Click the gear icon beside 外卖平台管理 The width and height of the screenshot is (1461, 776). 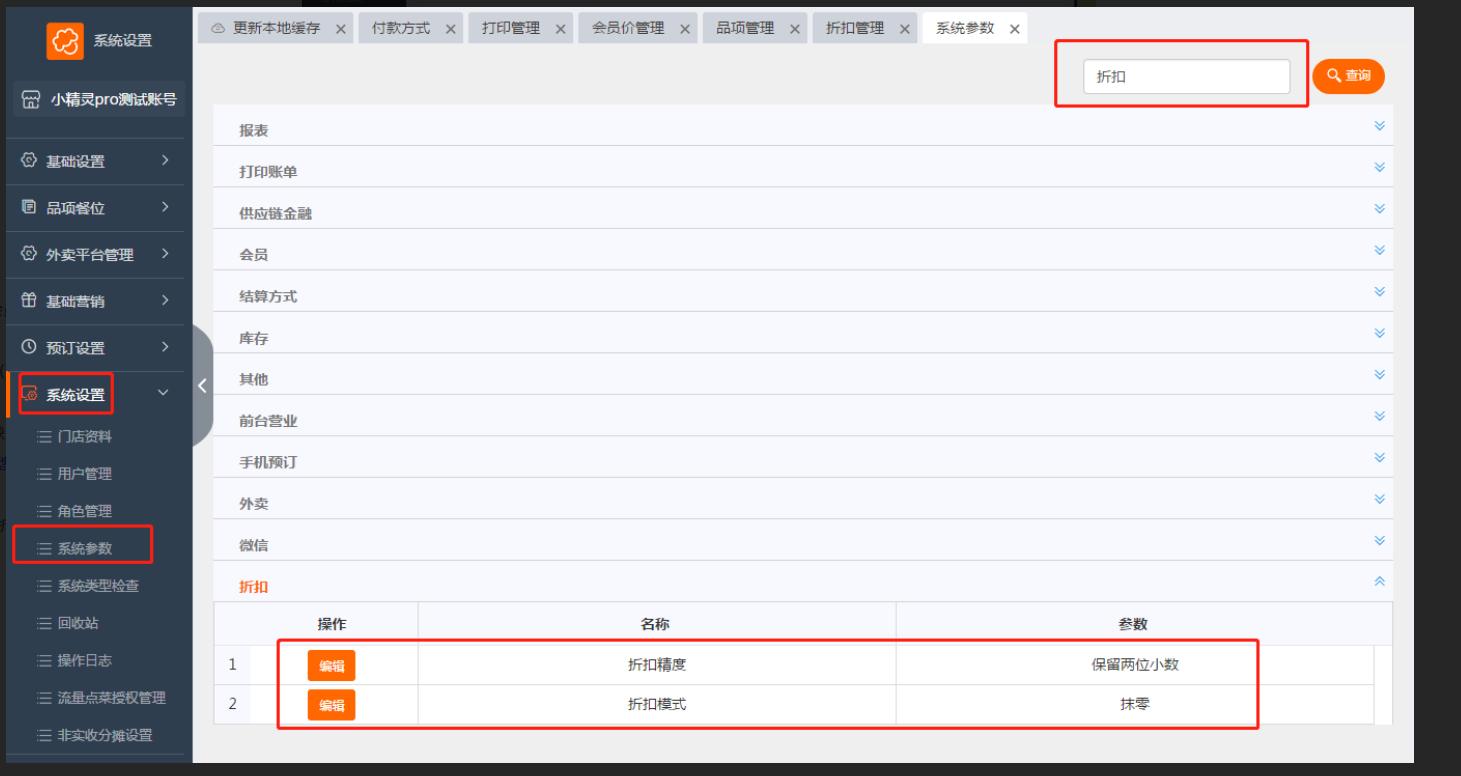click(27, 254)
